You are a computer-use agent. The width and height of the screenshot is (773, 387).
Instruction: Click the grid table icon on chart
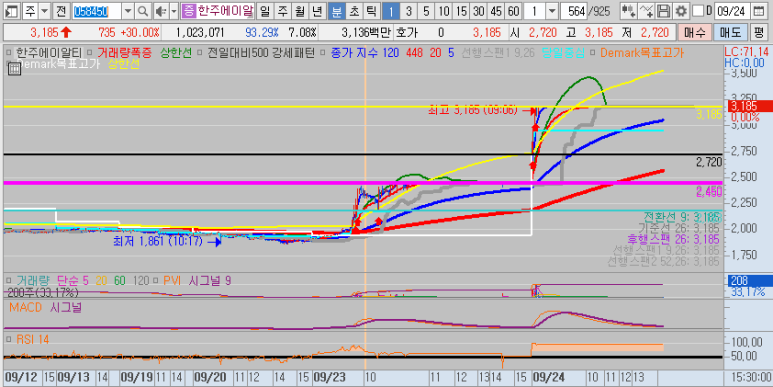coord(14,69)
